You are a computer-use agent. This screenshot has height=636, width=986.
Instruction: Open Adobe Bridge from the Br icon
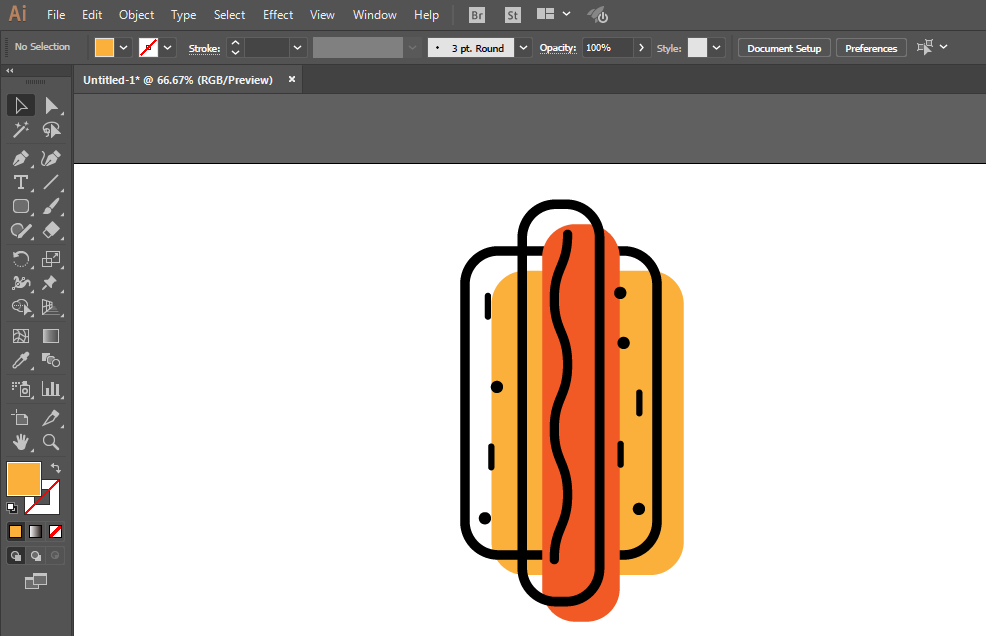click(478, 15)
